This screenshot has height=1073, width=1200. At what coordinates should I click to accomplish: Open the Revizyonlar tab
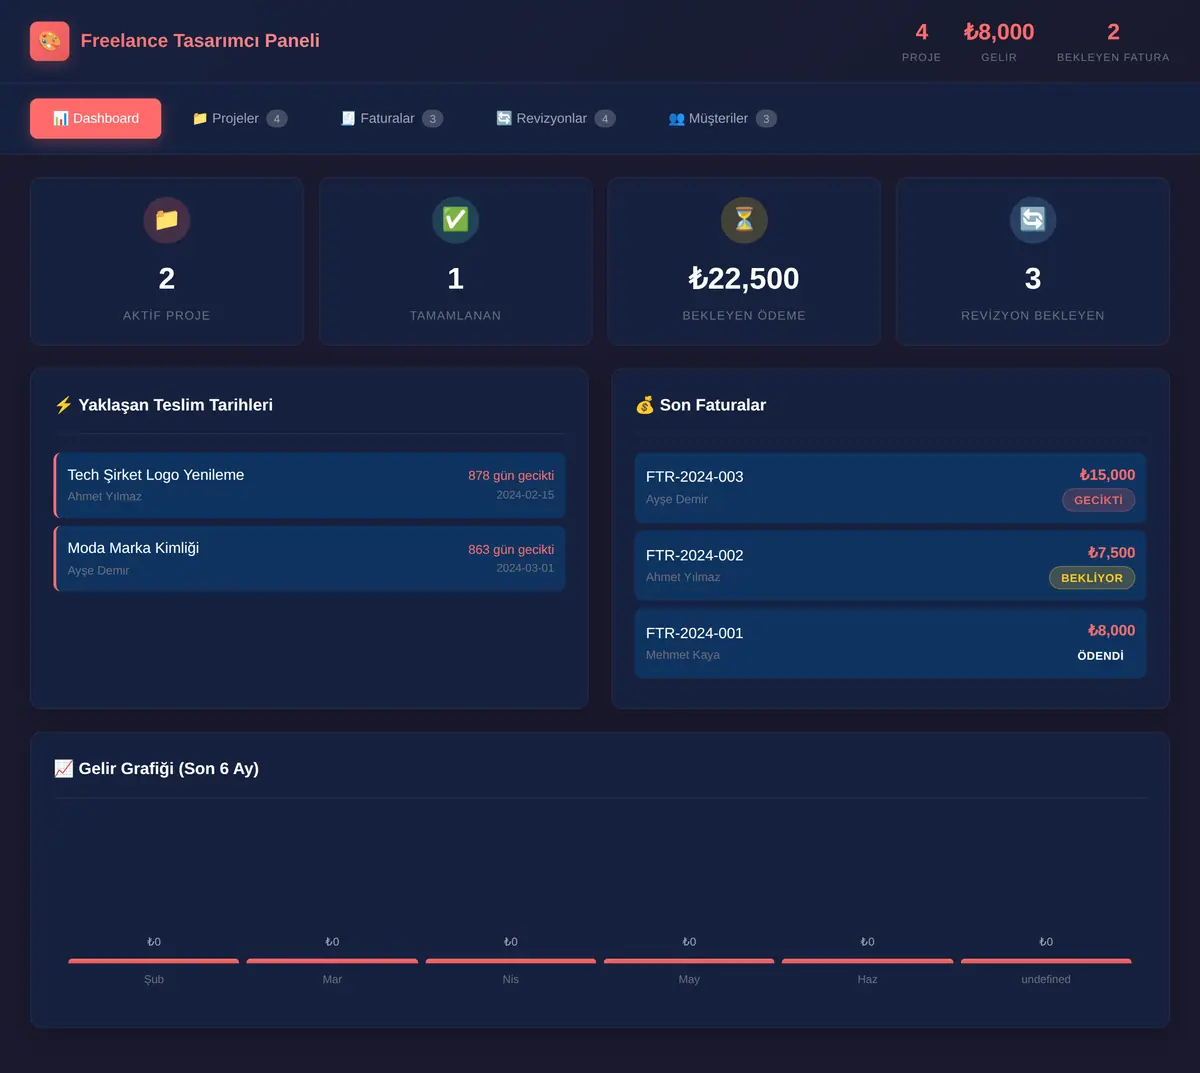tap(556, 118)
